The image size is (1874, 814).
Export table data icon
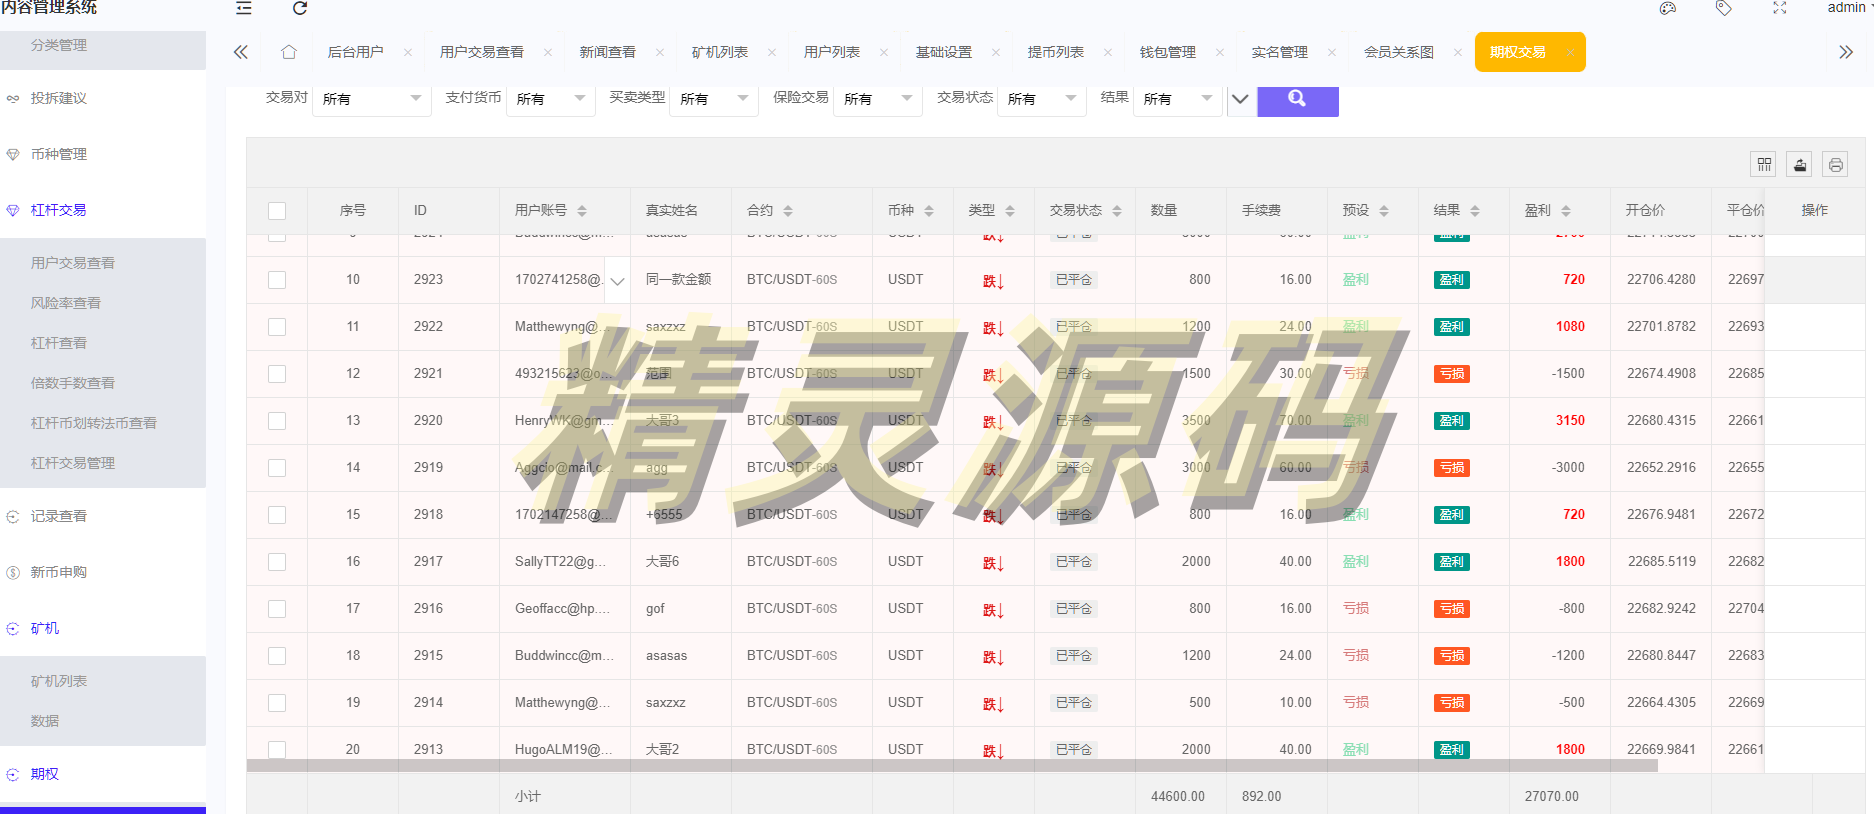pos(1799,165)
